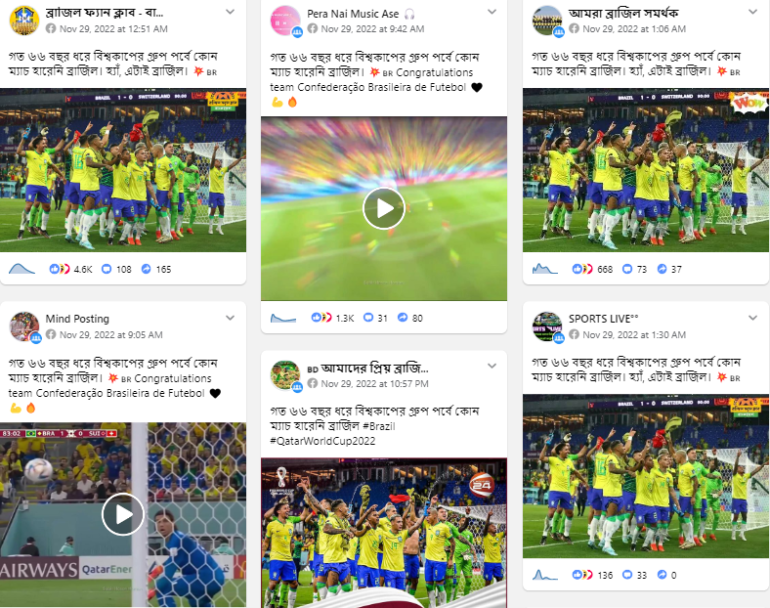Click the reactions icon beside 4.6K
The image size is (770, 608).
click(x=59, y=269)
